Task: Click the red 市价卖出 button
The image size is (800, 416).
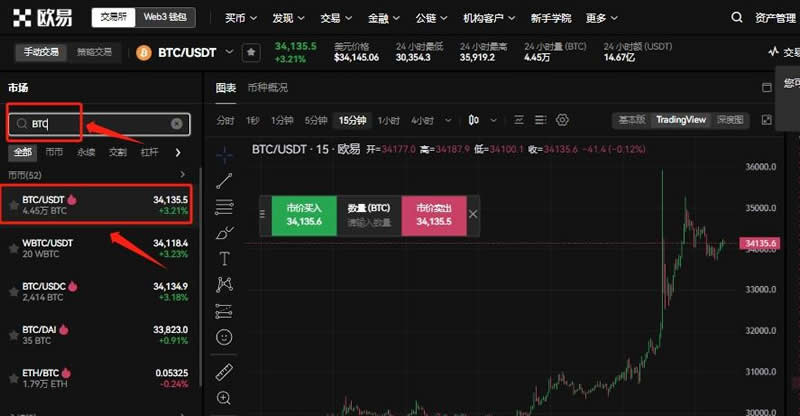Action: [x=433, y=214]
